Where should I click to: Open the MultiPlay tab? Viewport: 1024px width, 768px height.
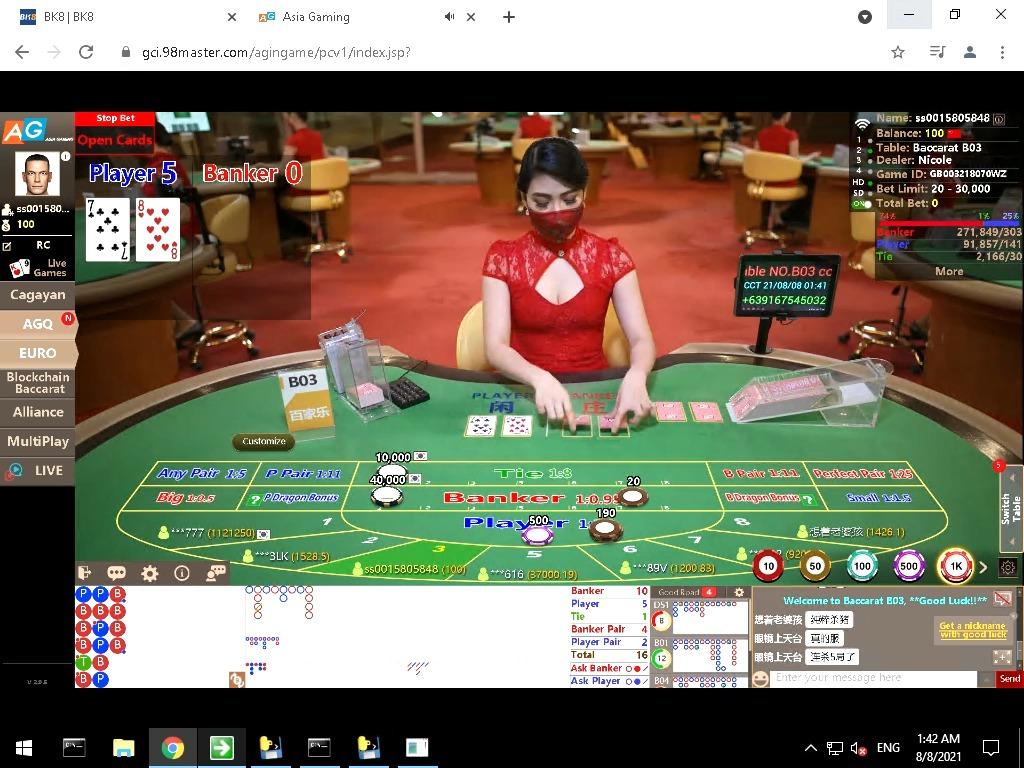[x=37, y=441]
